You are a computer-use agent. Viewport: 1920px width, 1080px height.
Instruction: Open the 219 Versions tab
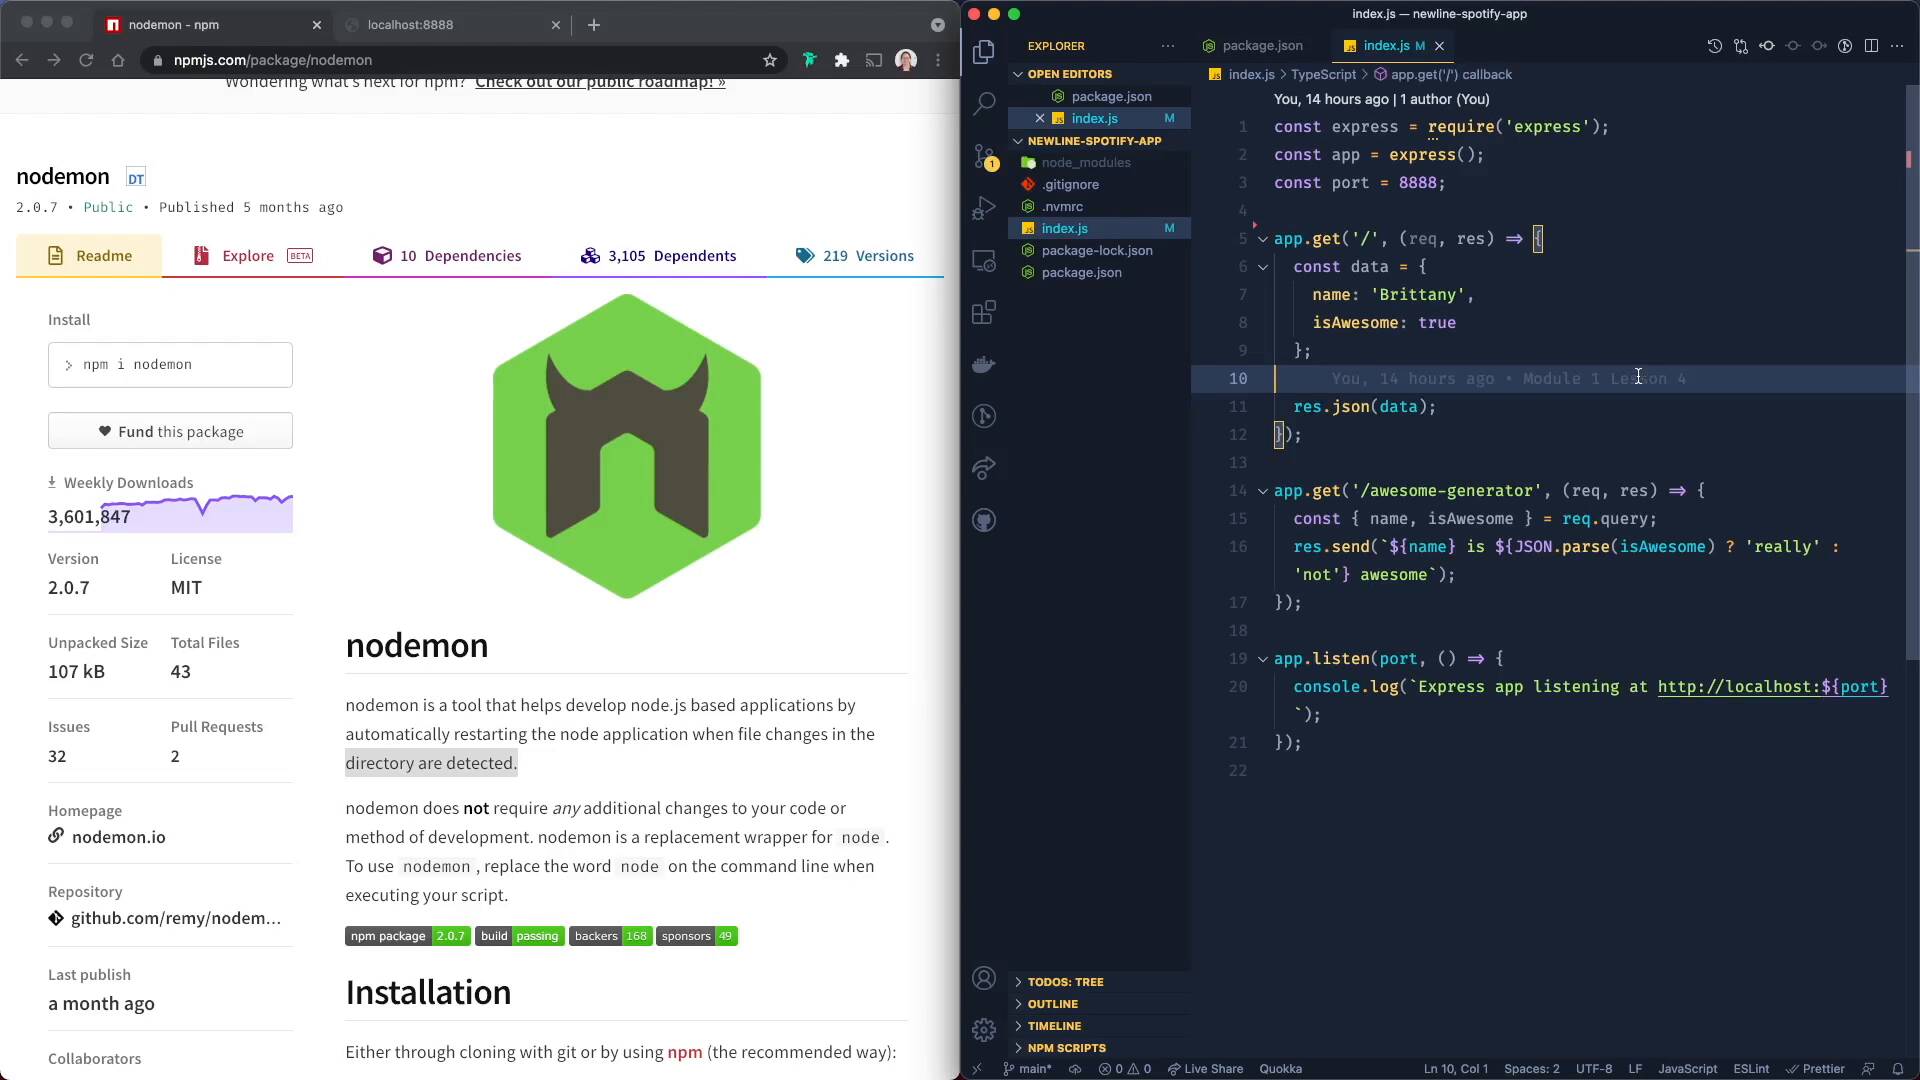pos(855,256)
